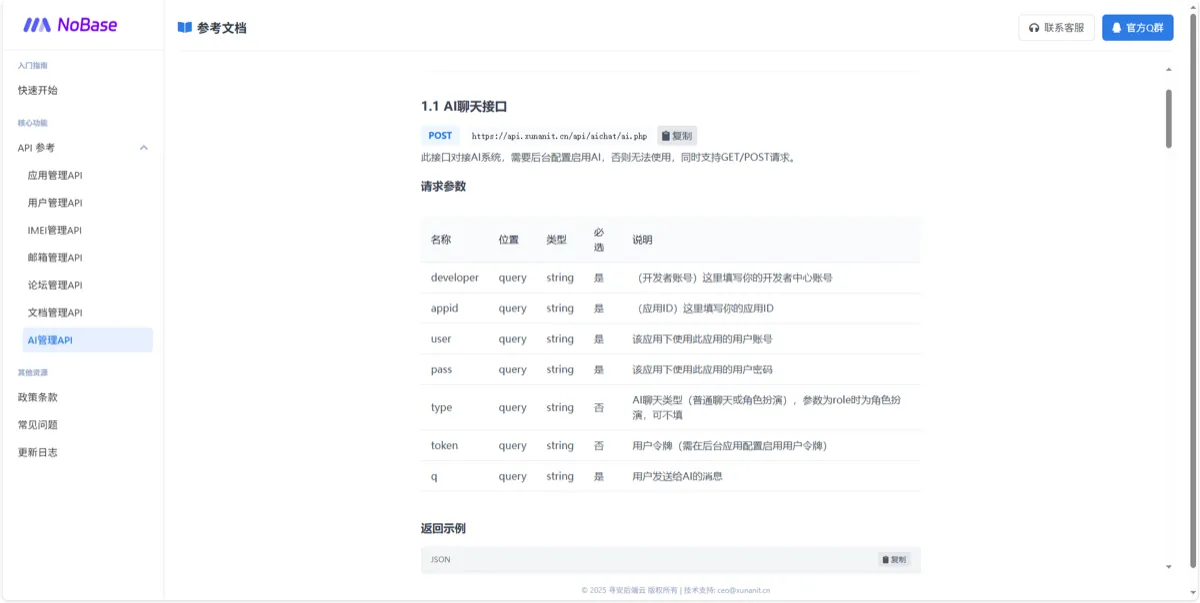Image resolution: width=1200 pixels, height=603 pixels.
Task: Click the 其他资源 section label
Action: 32,372
